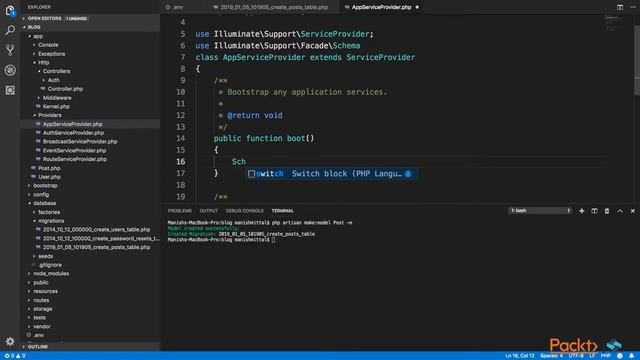Click line 16 in the code editor
The height and width of the screenshot is (360, 640).
(400, 162)
